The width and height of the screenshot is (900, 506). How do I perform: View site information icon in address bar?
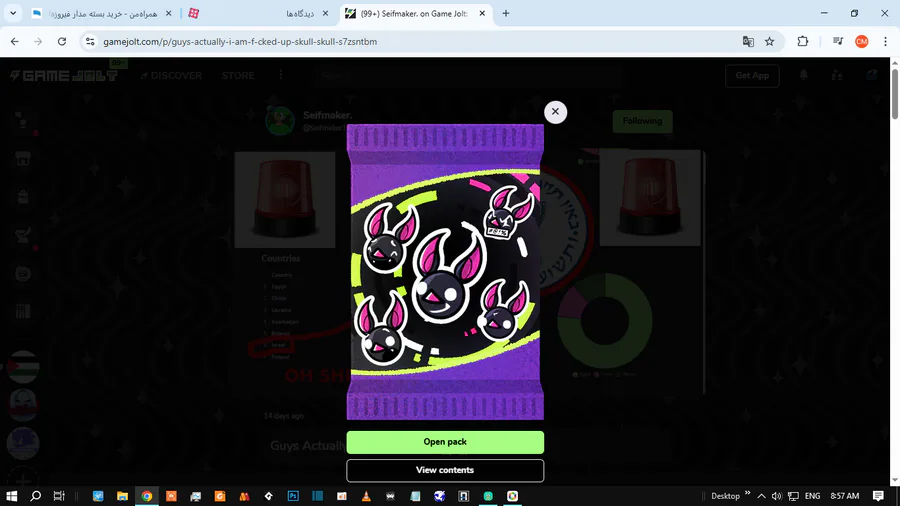90,41
